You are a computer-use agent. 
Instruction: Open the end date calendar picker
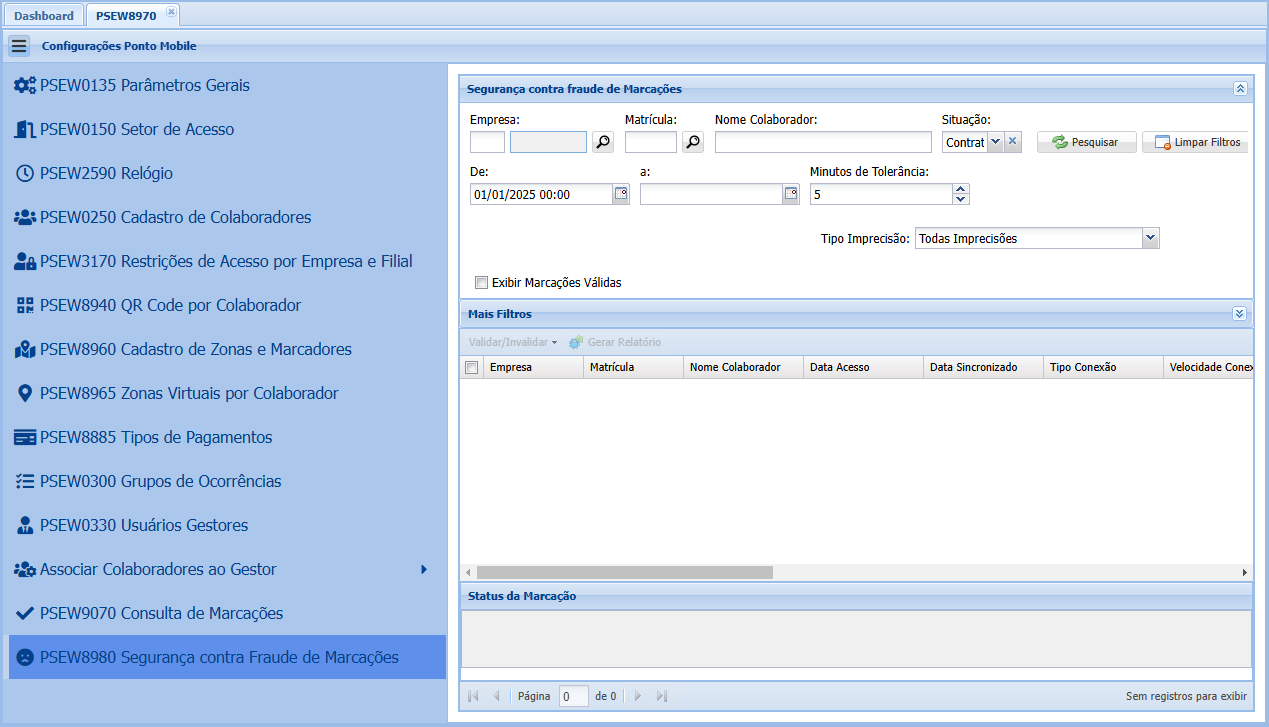791,195
